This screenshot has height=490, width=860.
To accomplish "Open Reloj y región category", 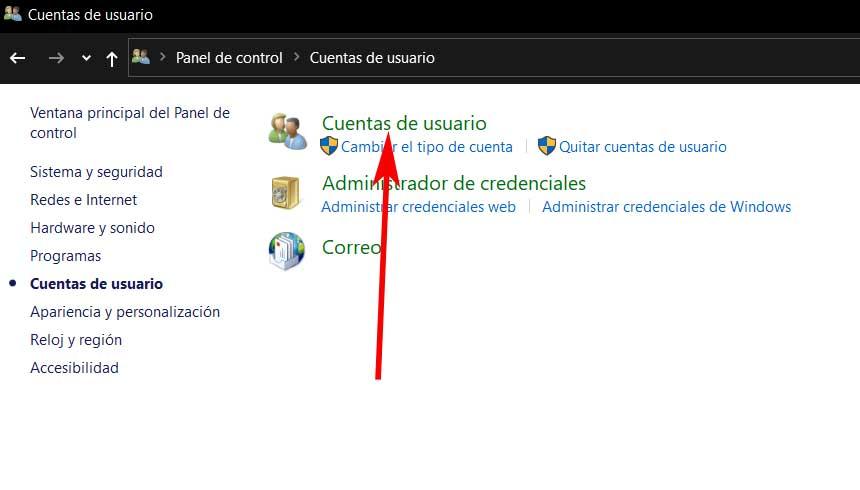I will tap(76, 340).
